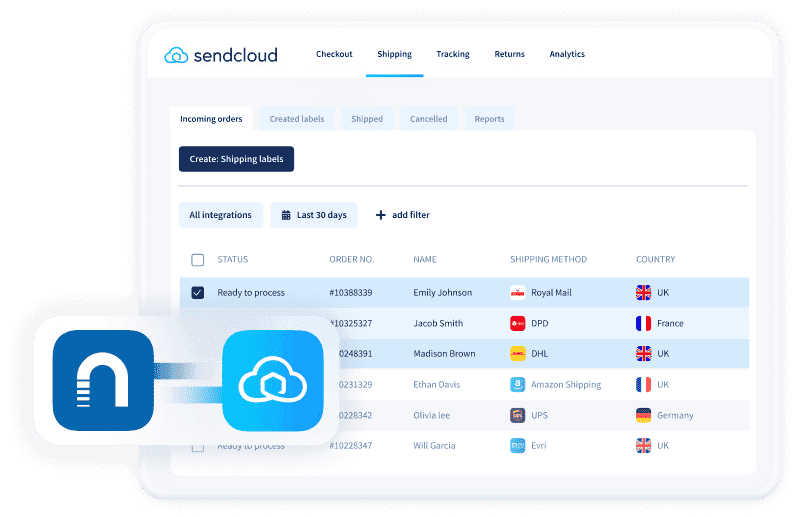
Task: Click the add filter link
Action: tap(411, 215)
